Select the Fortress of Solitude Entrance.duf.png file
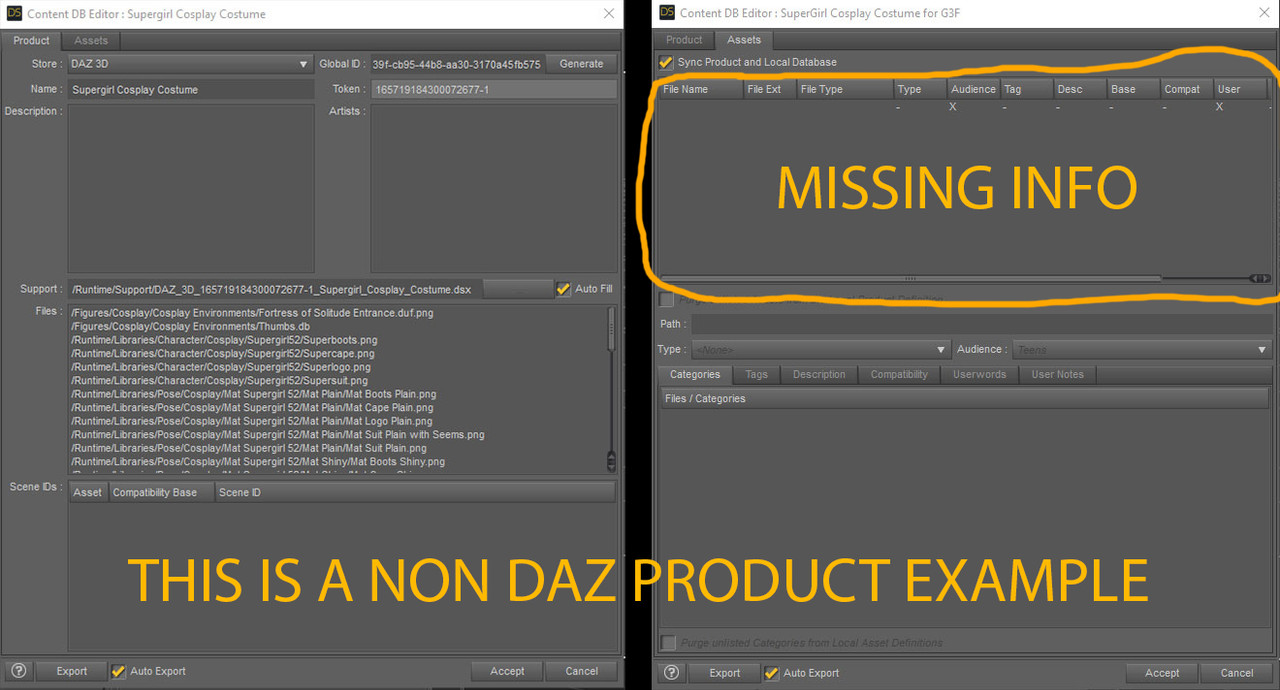 pos(252,313)
